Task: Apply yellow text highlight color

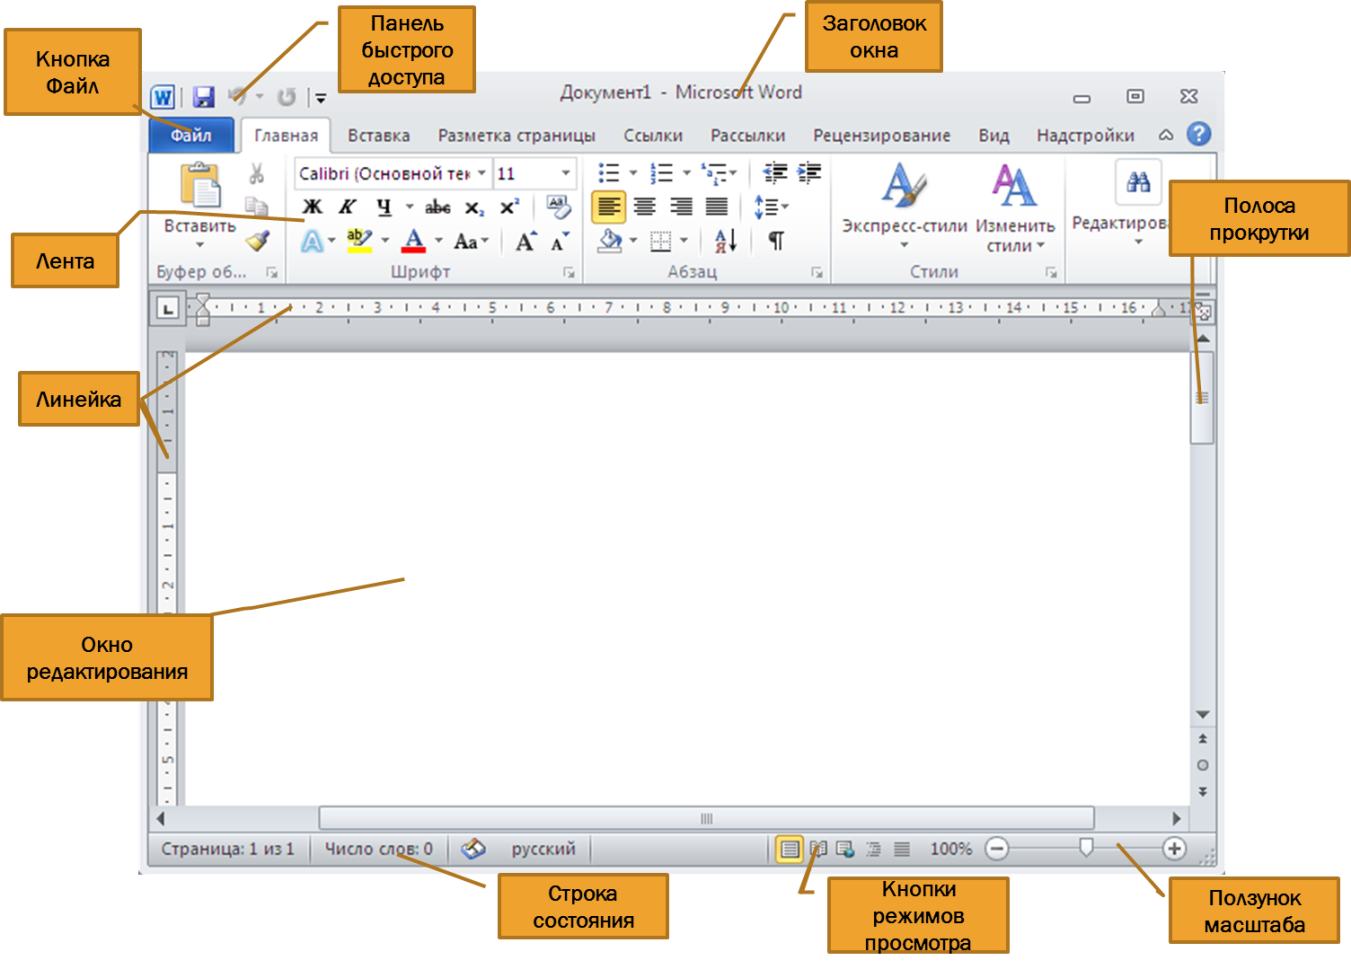Action: pos(358,241)
